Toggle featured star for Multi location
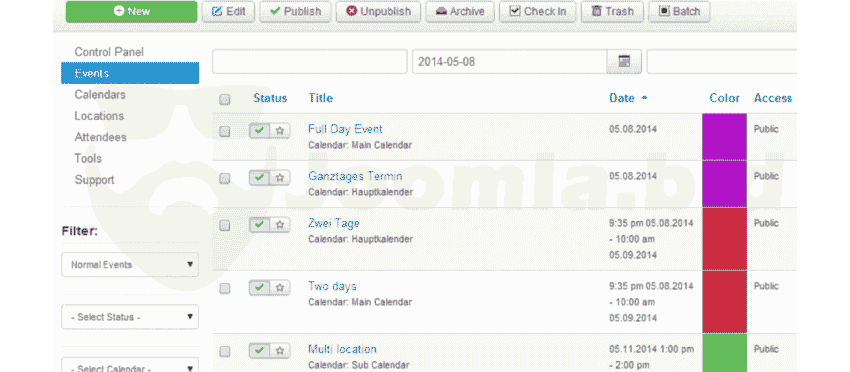Screen dimensions: 850x372 click(x=280, y=350)
